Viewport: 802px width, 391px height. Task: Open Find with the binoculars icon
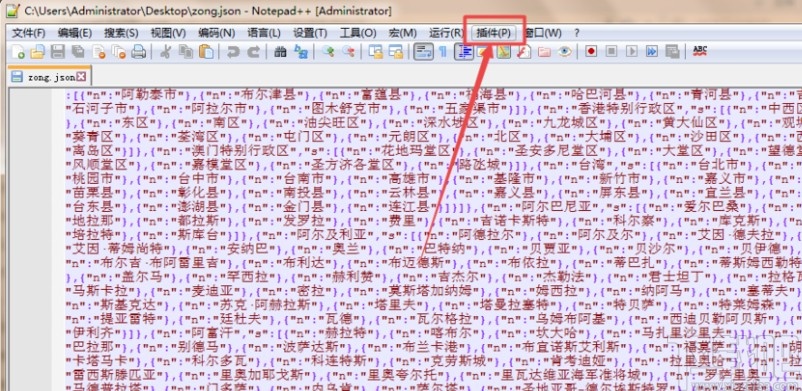pyautogui.click(x=280, y=52)
